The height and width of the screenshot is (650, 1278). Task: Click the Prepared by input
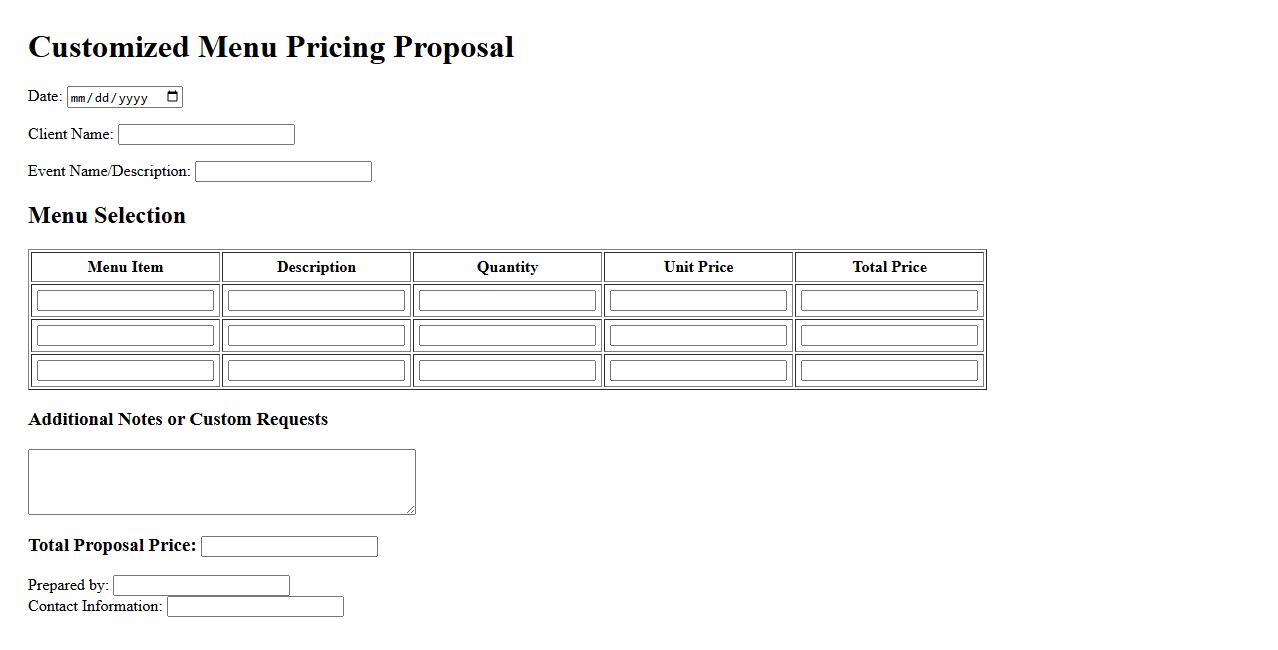pyautogui.click(x=201, y=585)
